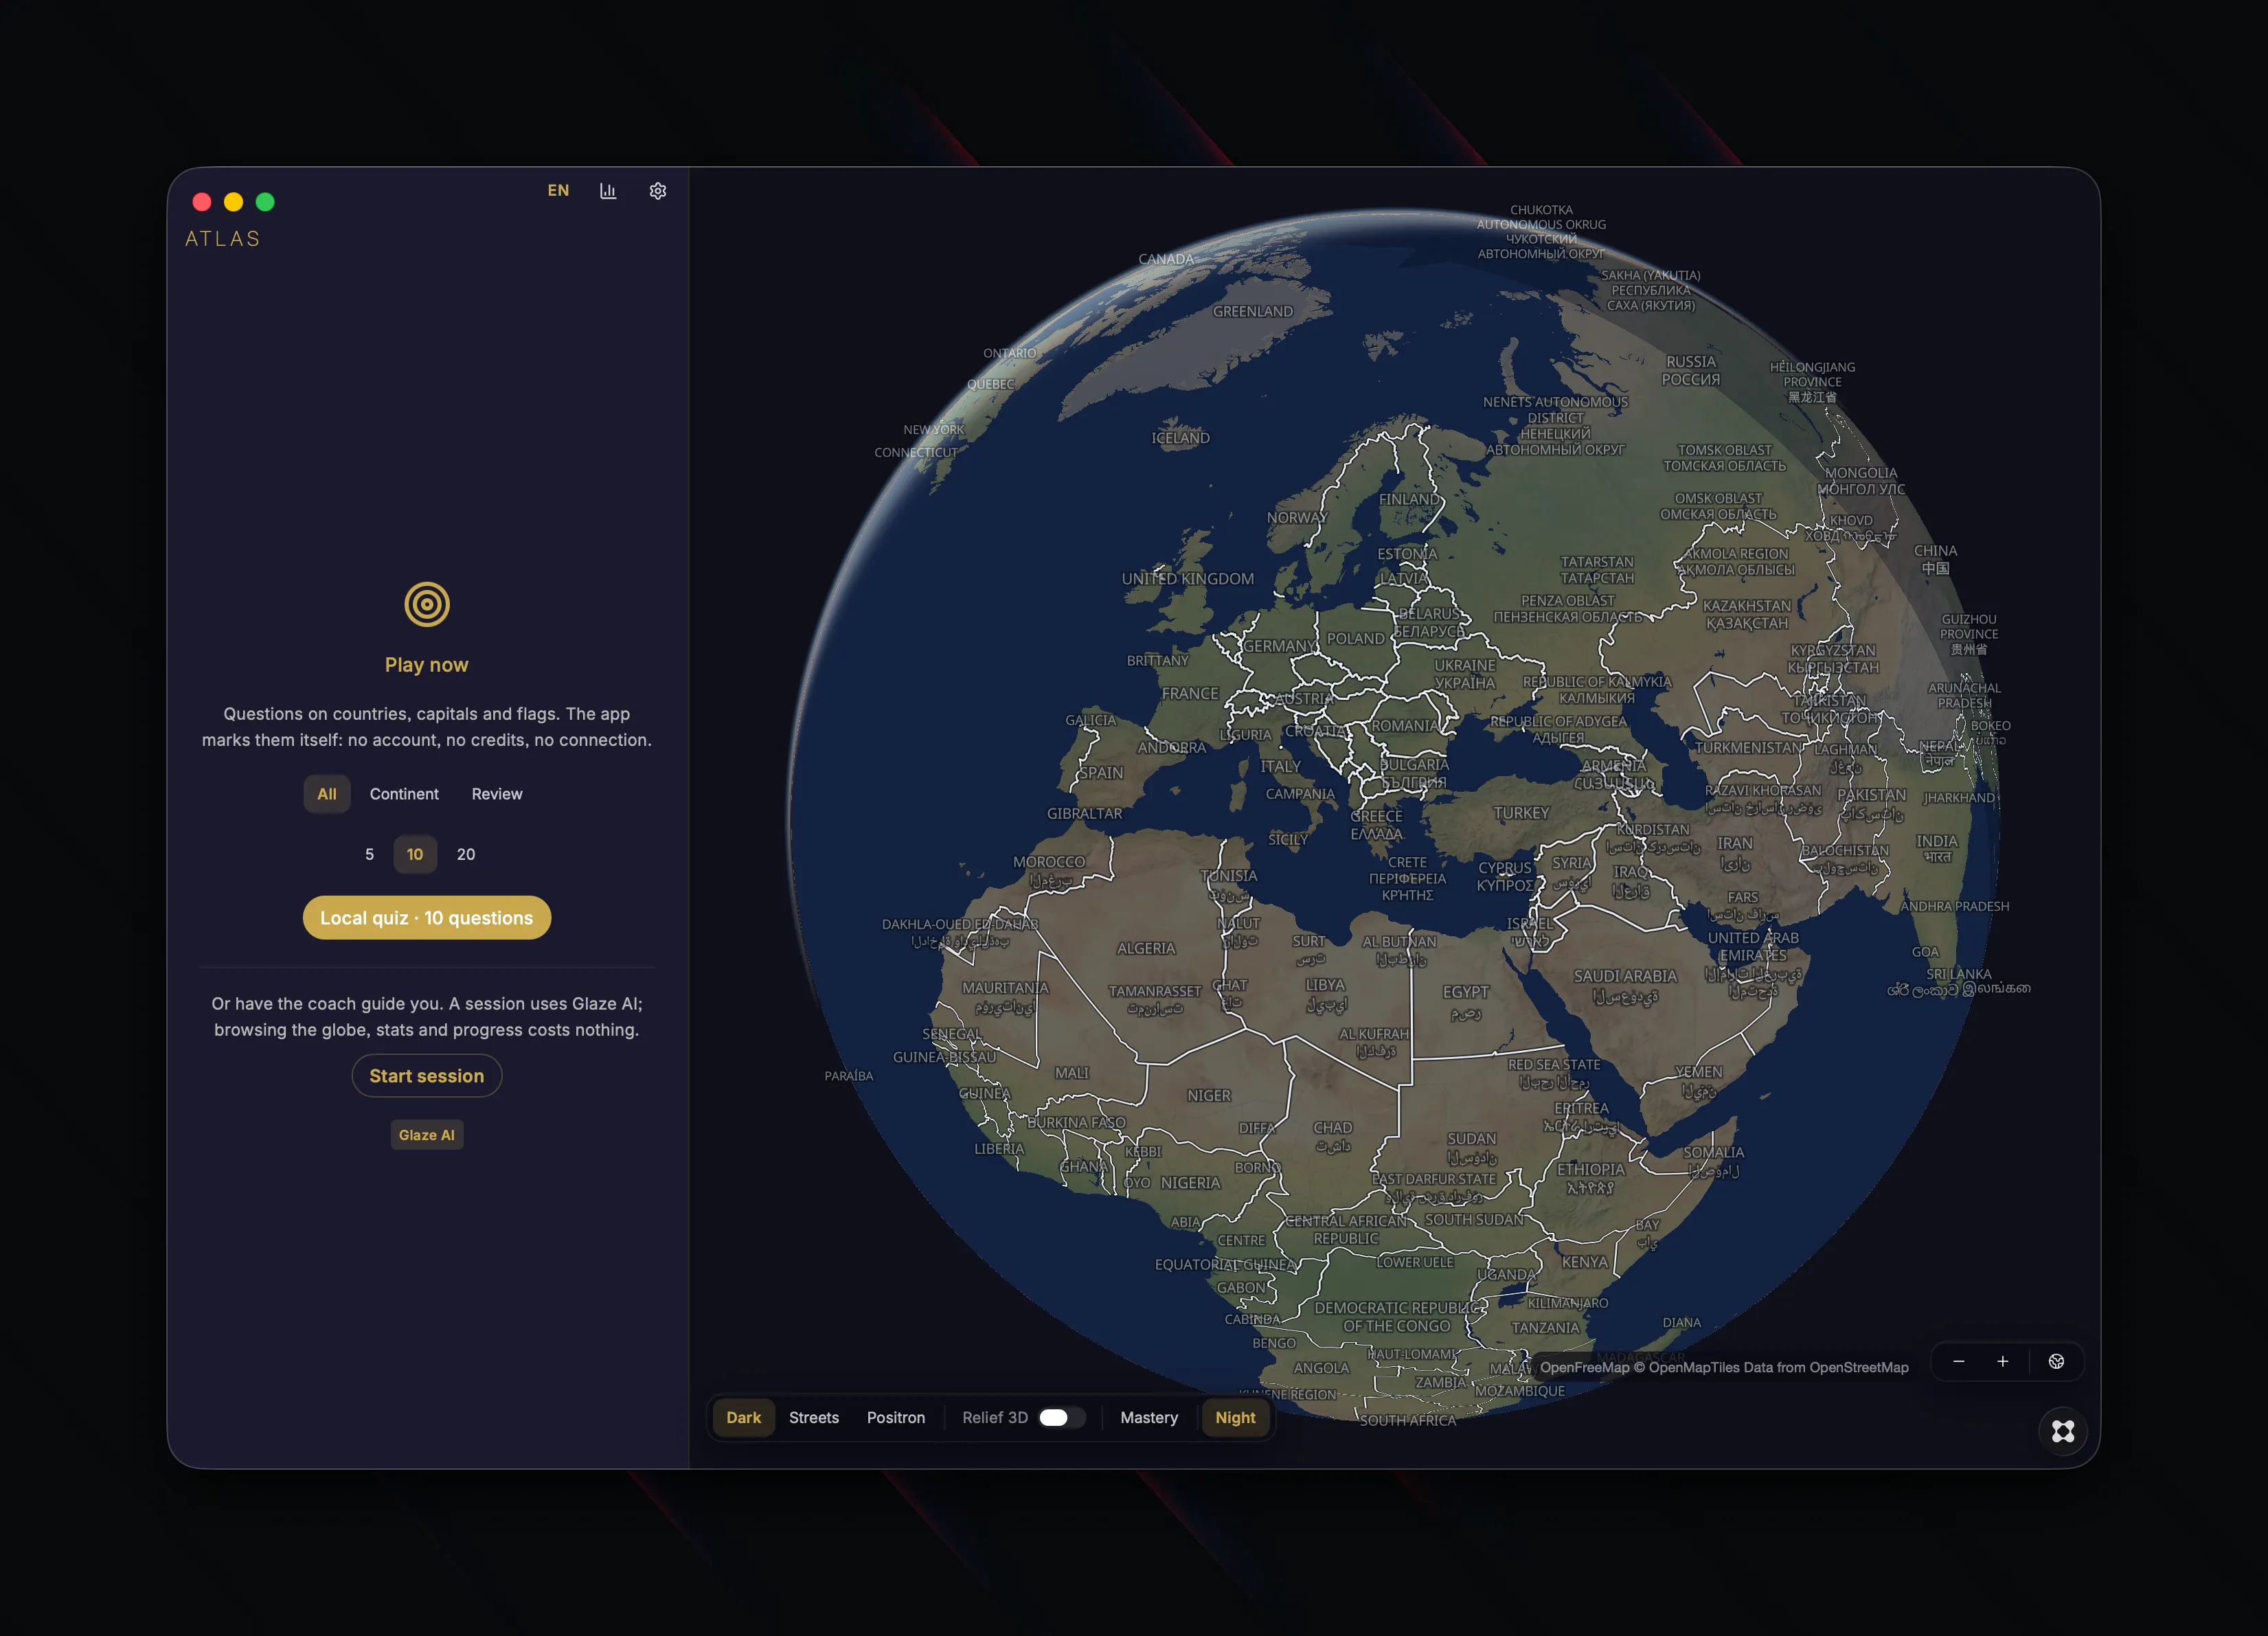Switch map style to Positron
Viewport: 2268px width, 1636px height.
pos(896,1417)
